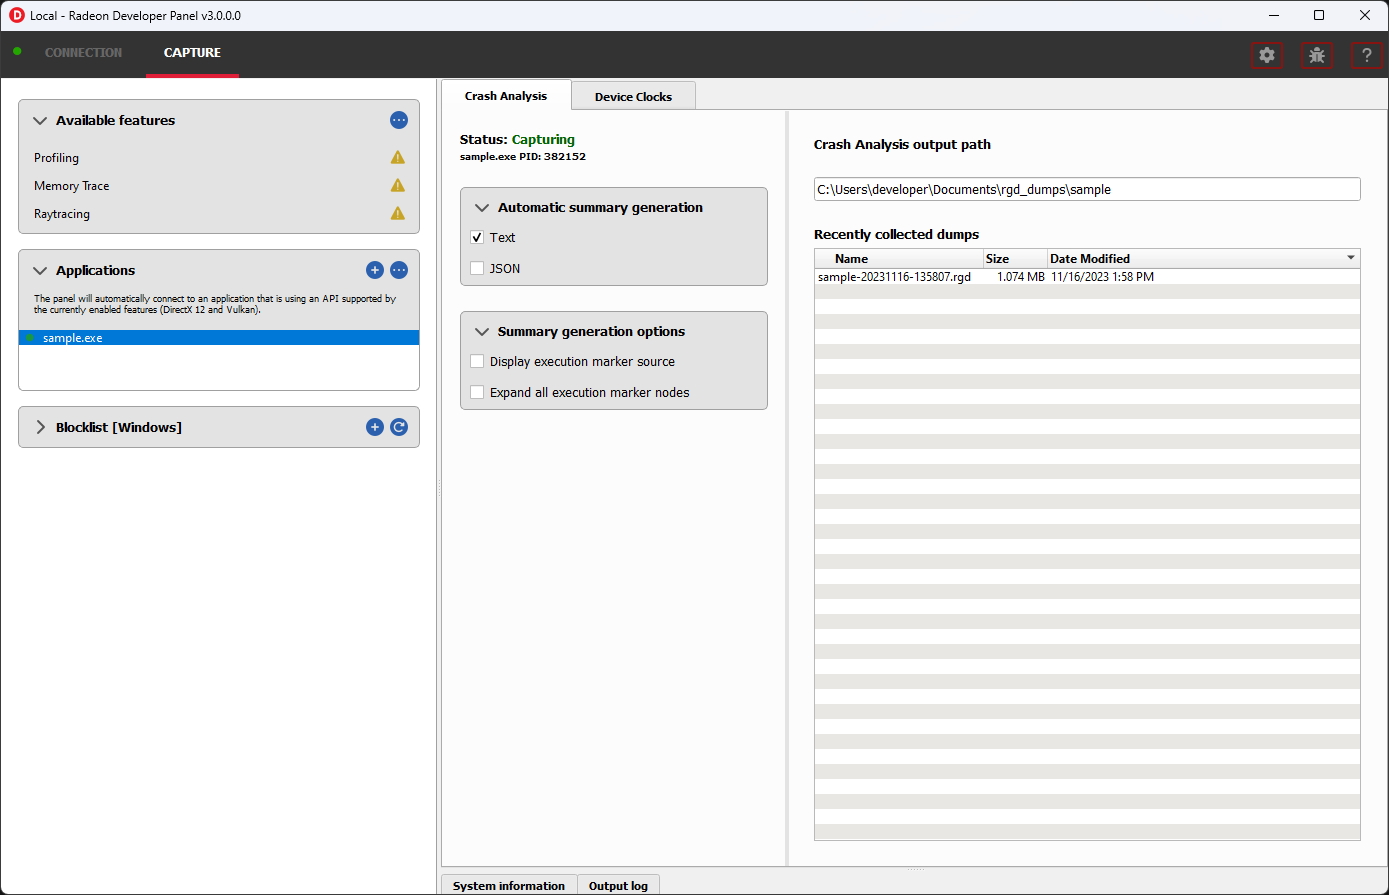Click the Radeon Developer Panel app icon
This screenshot has height=895, width=1389.
[x=16, y=15]
